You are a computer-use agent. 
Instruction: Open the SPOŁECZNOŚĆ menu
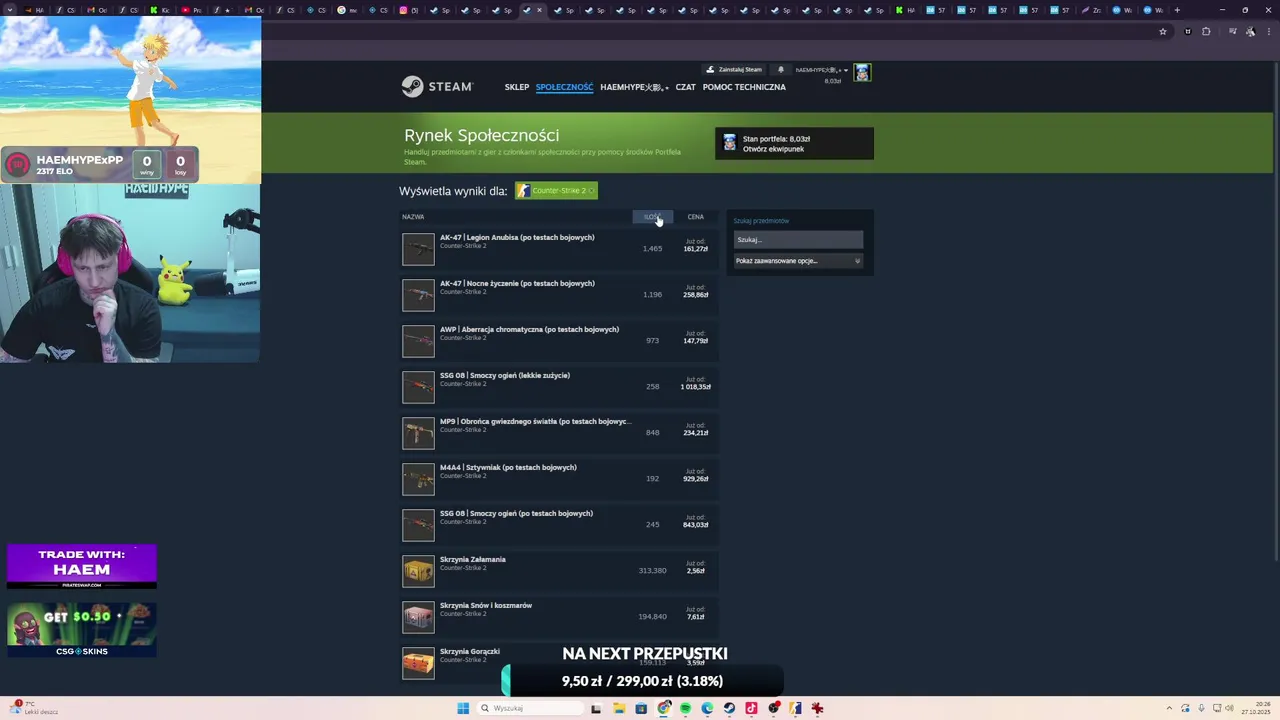(x=564, y=87)
